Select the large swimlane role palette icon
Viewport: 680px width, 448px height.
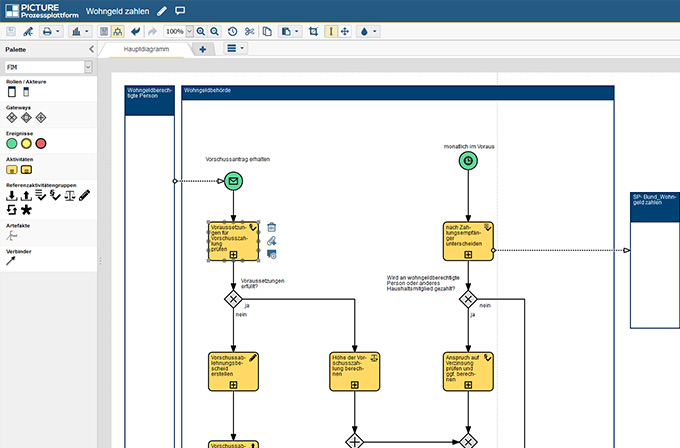pyautogui.click(x=12, y=92)
